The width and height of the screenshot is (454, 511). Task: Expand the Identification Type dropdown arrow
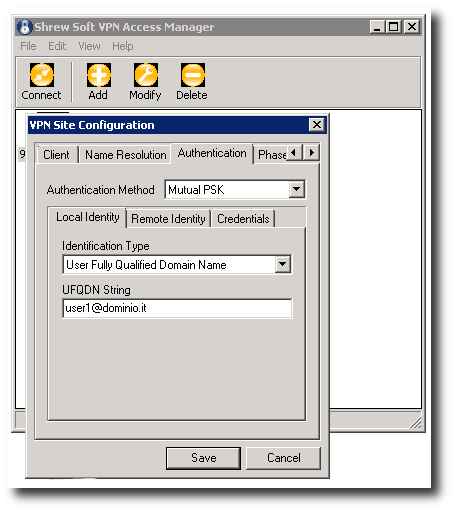click(283, 264)
